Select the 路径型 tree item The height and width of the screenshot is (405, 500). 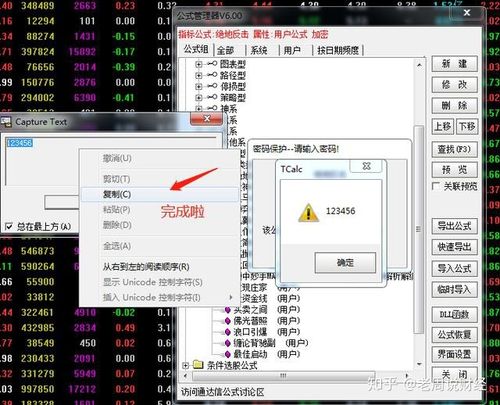point(233,75)
